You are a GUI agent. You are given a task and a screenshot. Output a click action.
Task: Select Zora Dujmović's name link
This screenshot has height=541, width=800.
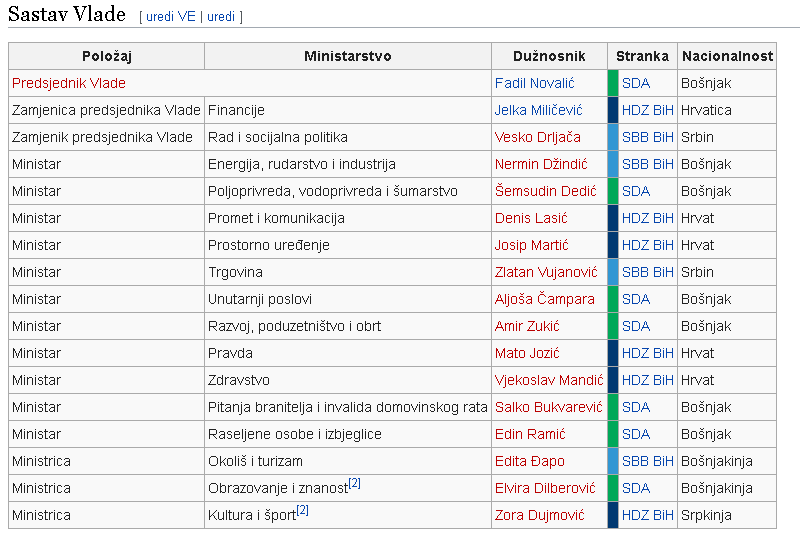[x=539, y=515]
